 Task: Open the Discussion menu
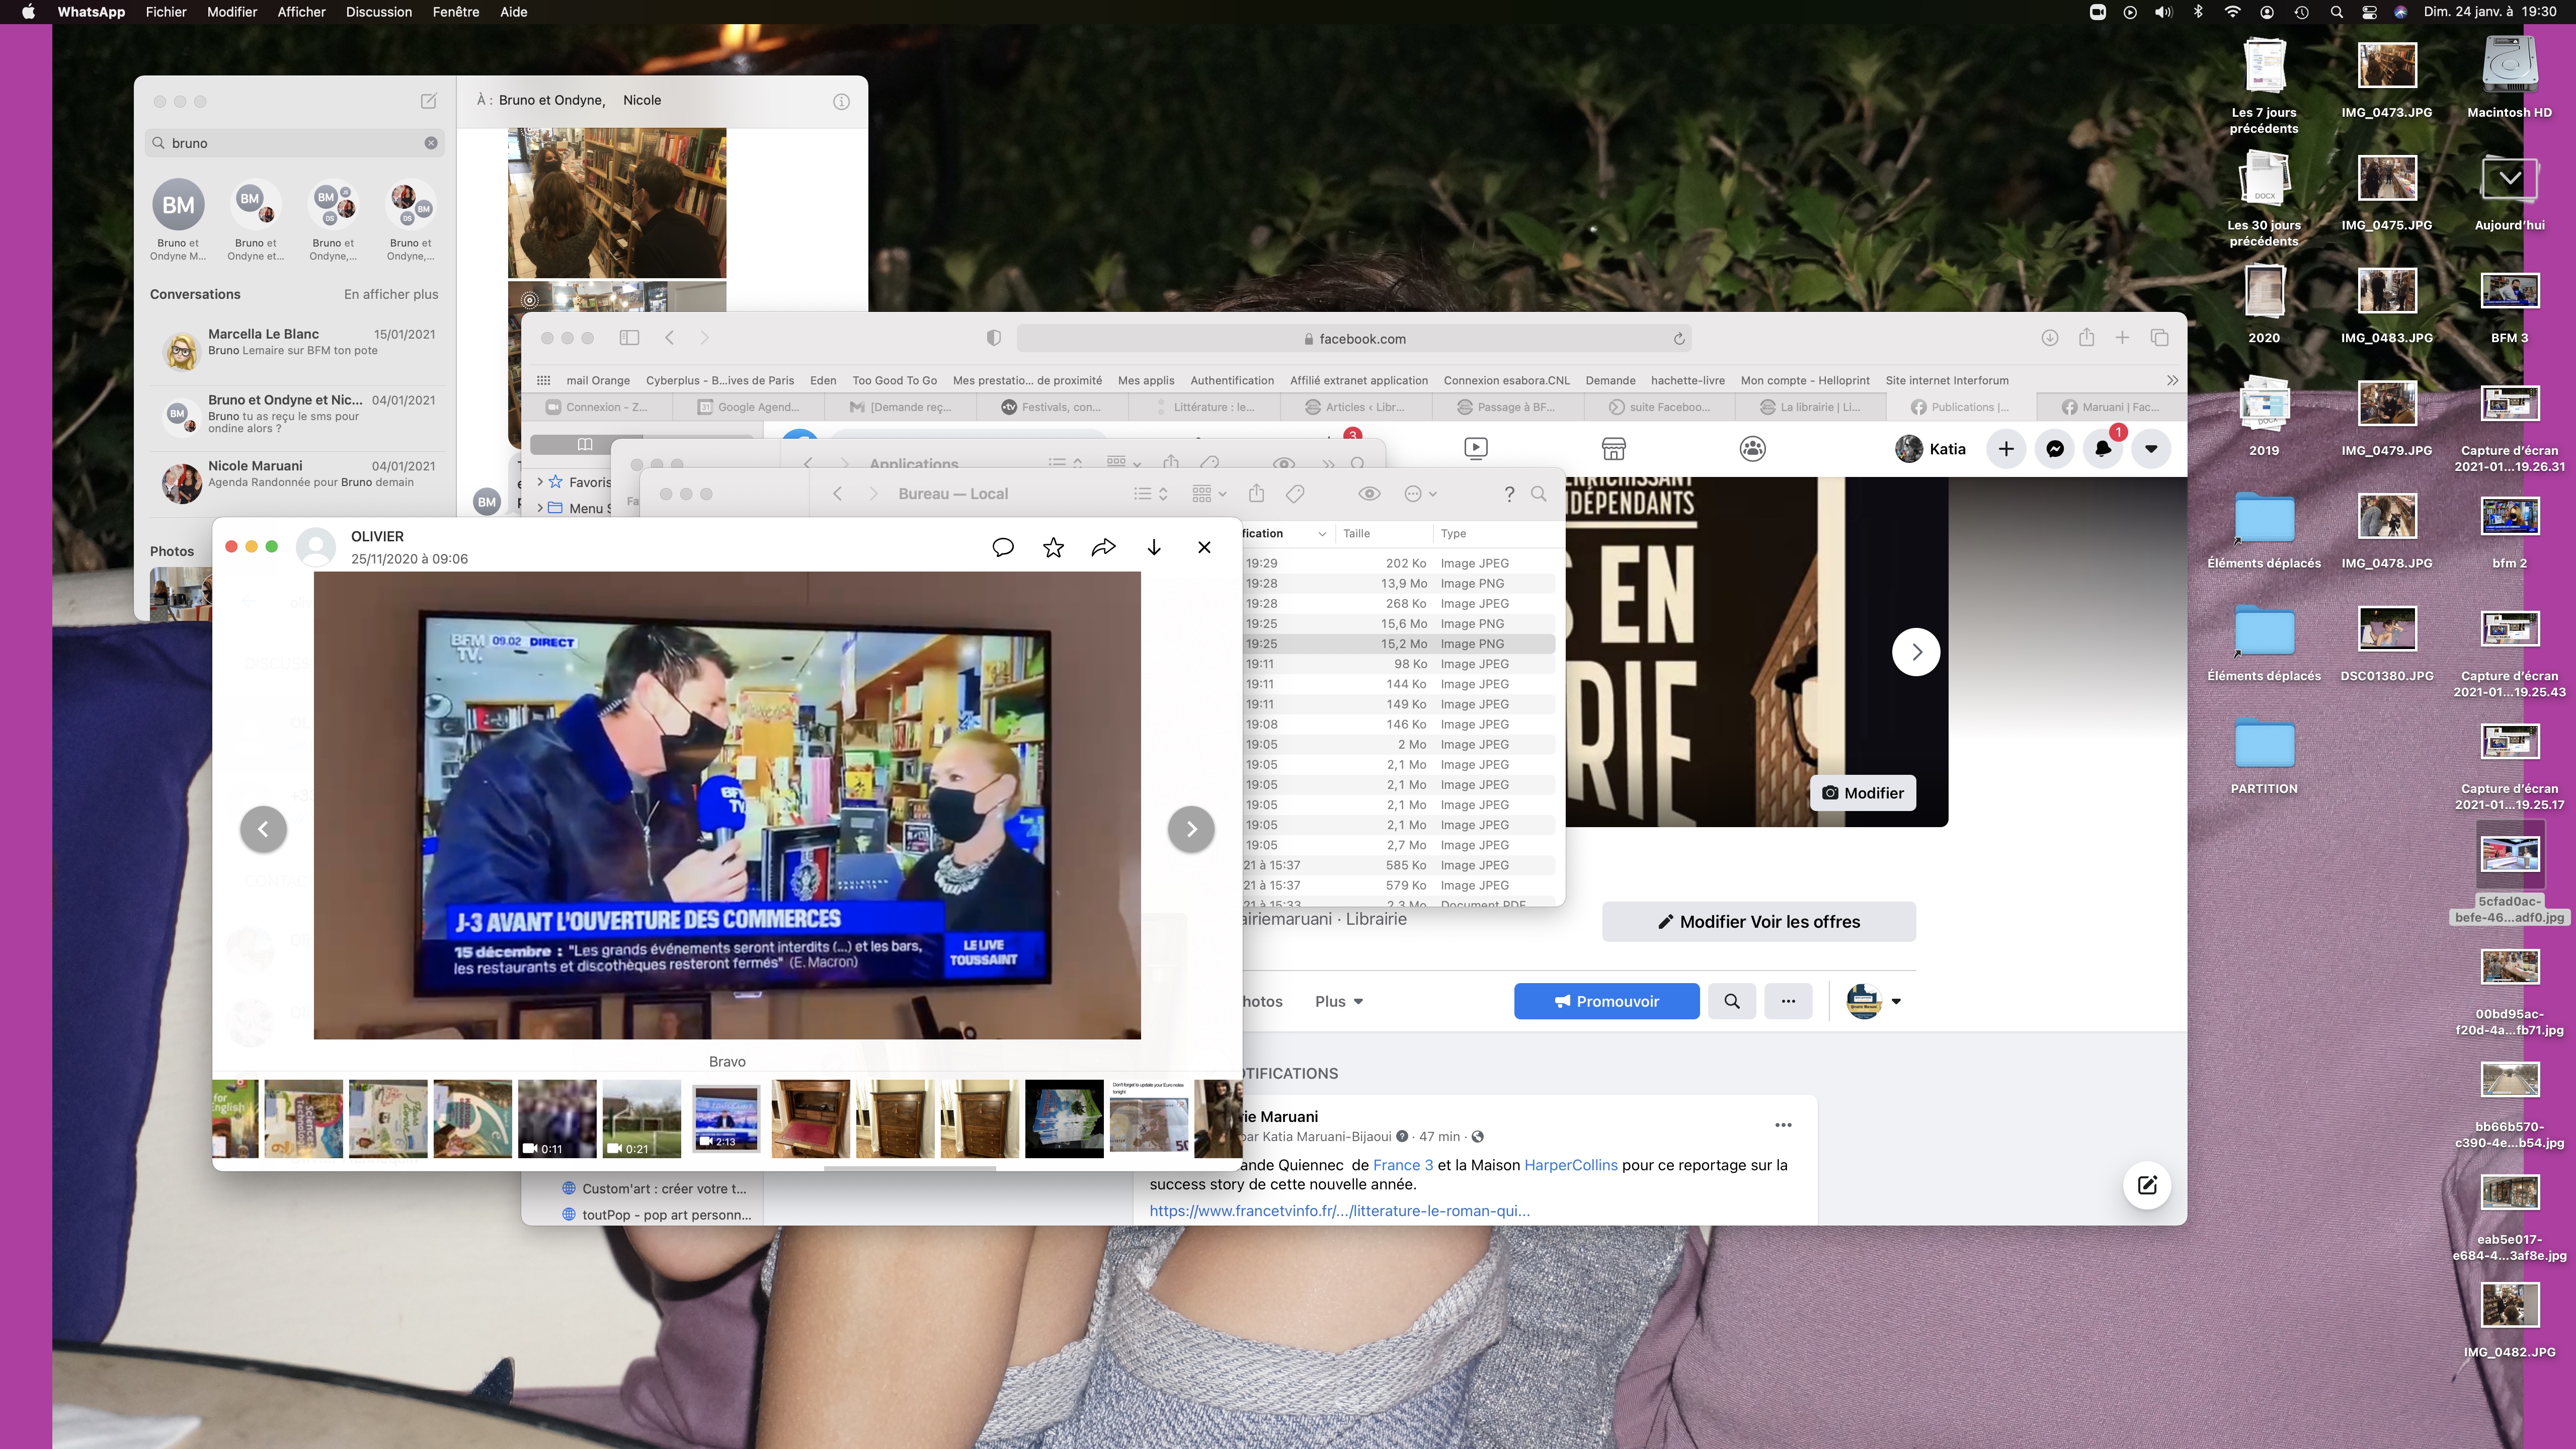click(x=379, y=12)
